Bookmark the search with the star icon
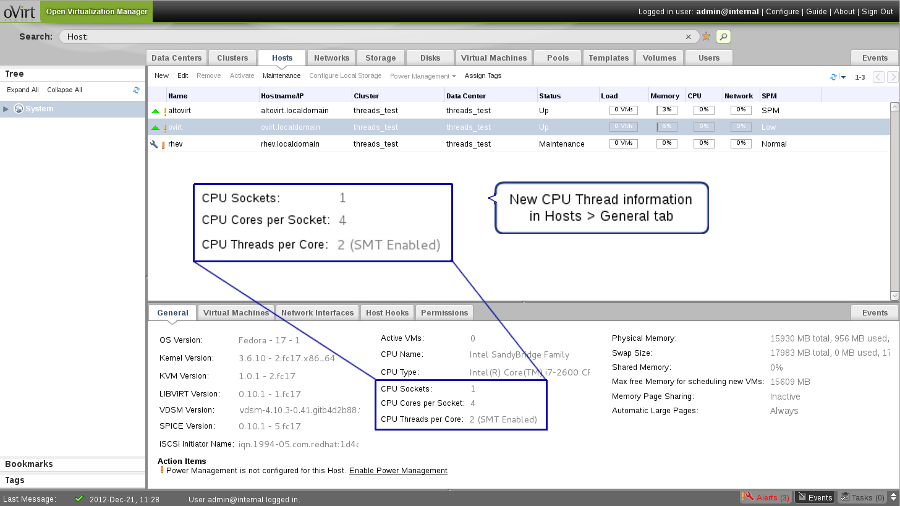900x506 pixels. pos(706,36)
